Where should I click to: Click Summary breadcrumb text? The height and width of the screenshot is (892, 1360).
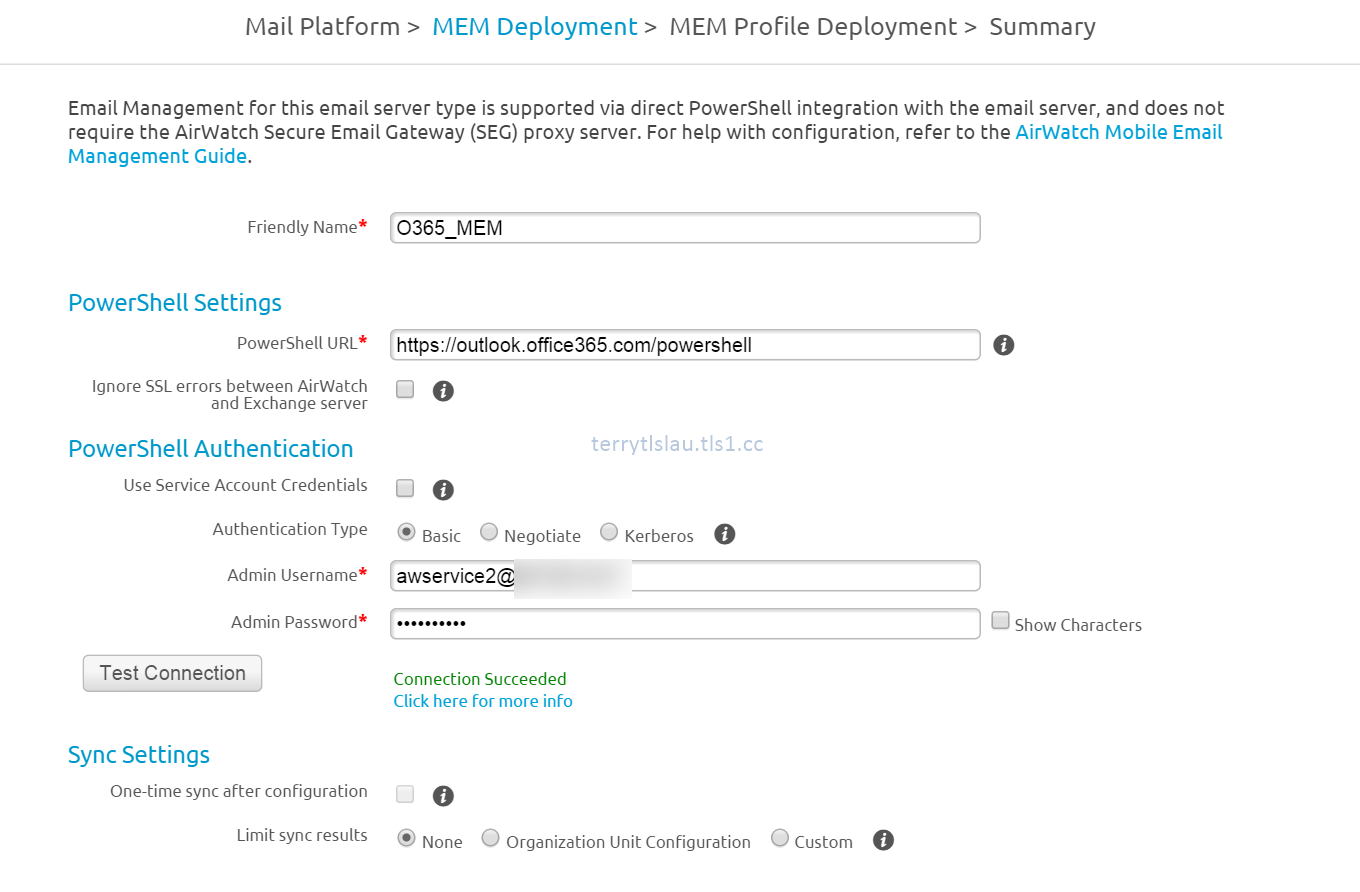1042,27
